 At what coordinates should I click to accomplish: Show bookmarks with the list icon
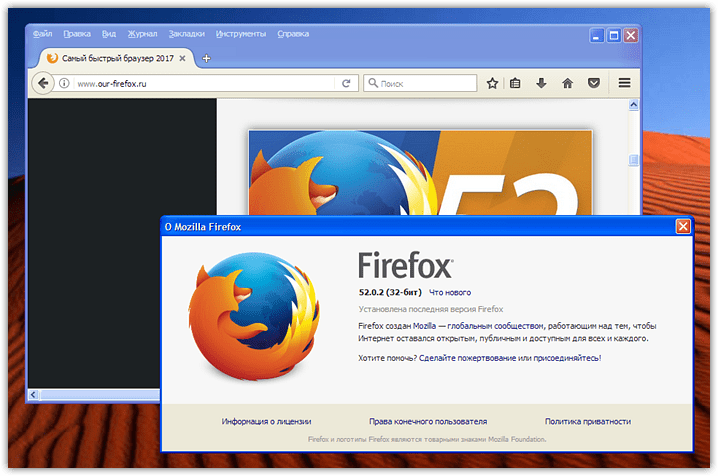[515, 83]
